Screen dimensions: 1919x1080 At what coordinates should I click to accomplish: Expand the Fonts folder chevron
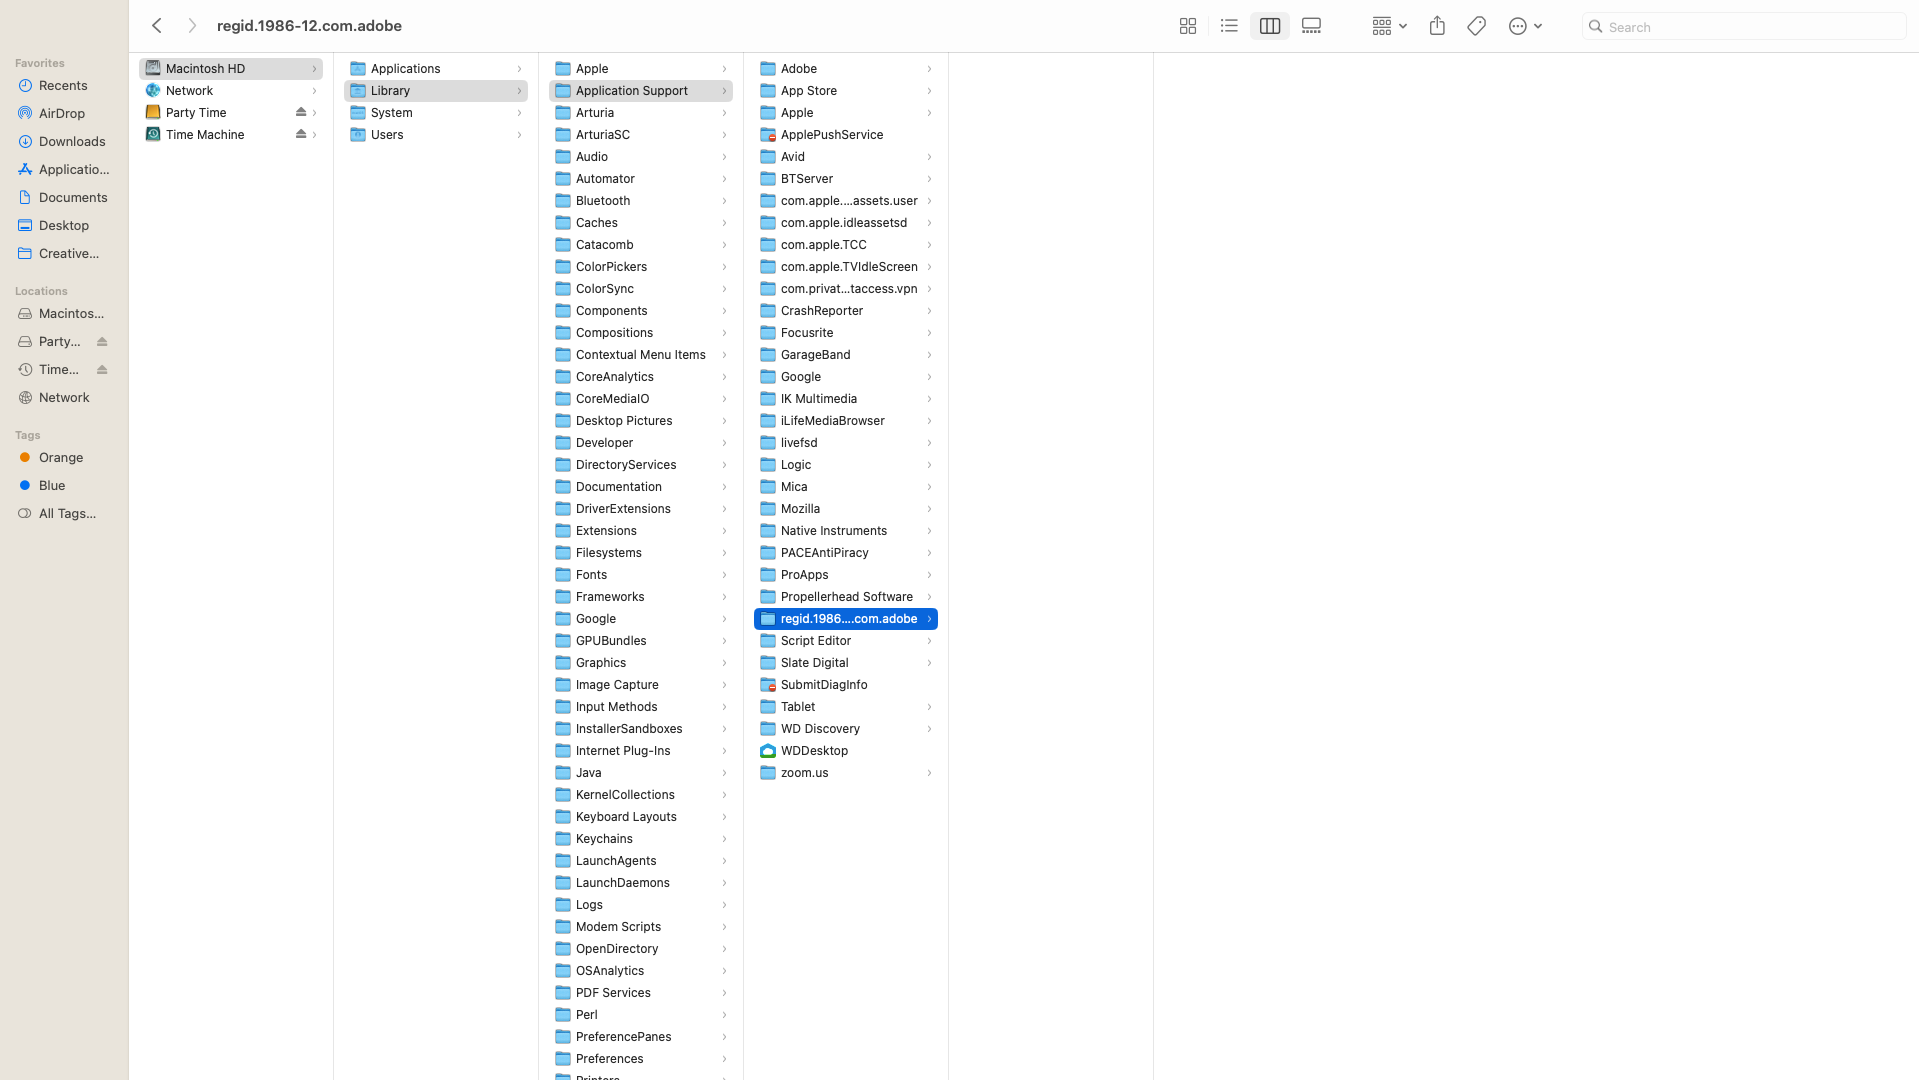tap(724, 575)
